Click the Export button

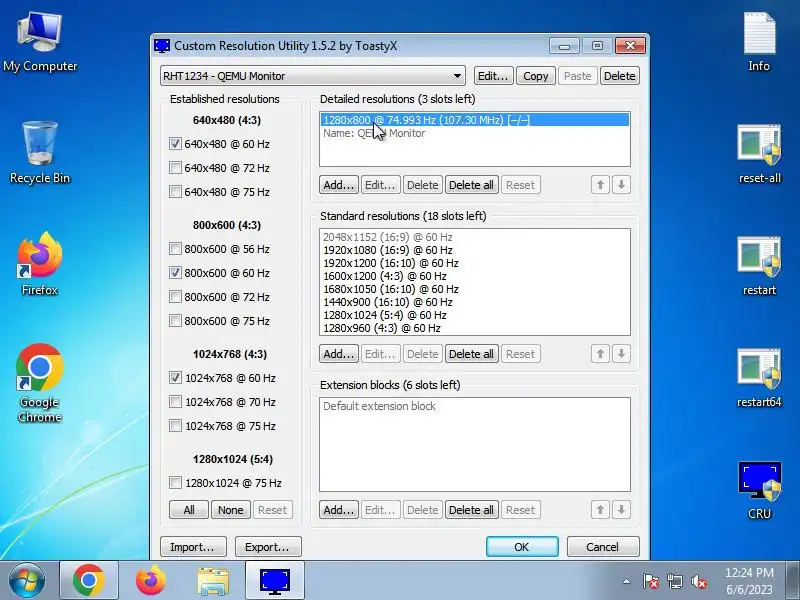coord(268,547)
